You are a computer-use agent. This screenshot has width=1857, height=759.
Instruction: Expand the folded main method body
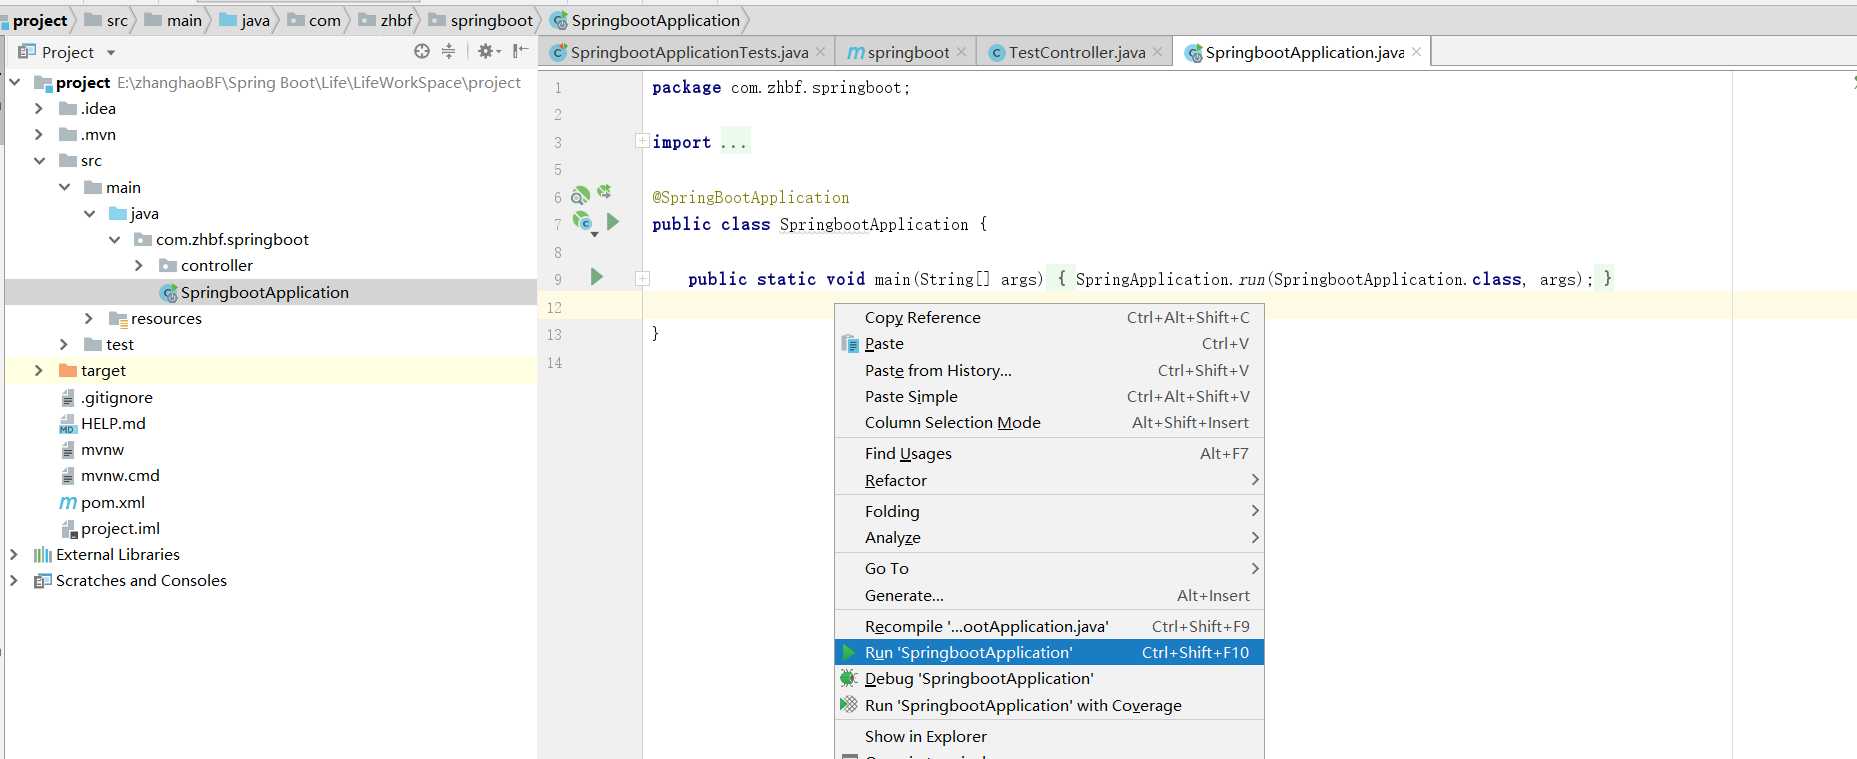click(x=642, y=278)
